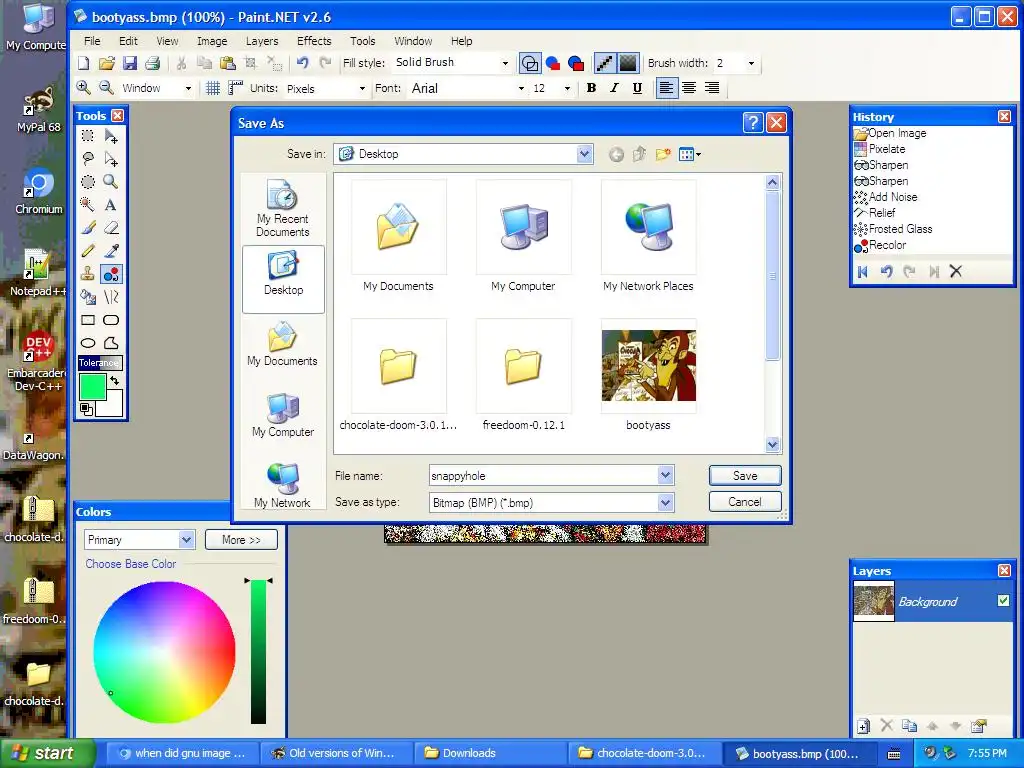Screen dimensions: 1024x768
Task: Click the Create New Folder icon in Save As
Action: 663,154
